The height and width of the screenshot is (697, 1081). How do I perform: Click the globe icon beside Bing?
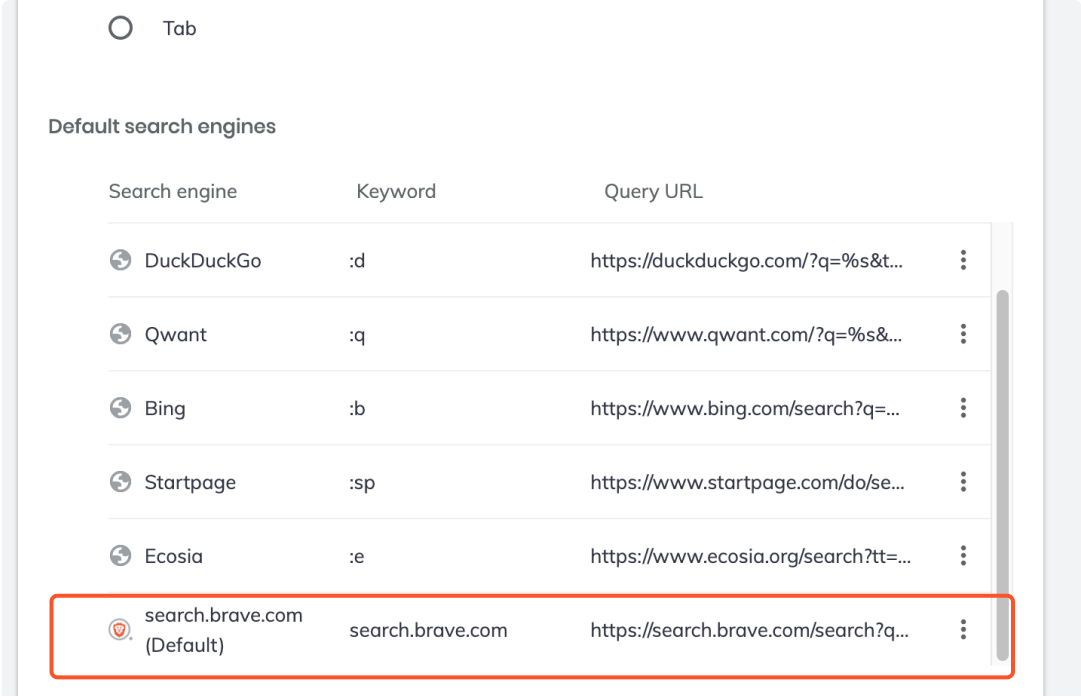(x=121, y=407)
